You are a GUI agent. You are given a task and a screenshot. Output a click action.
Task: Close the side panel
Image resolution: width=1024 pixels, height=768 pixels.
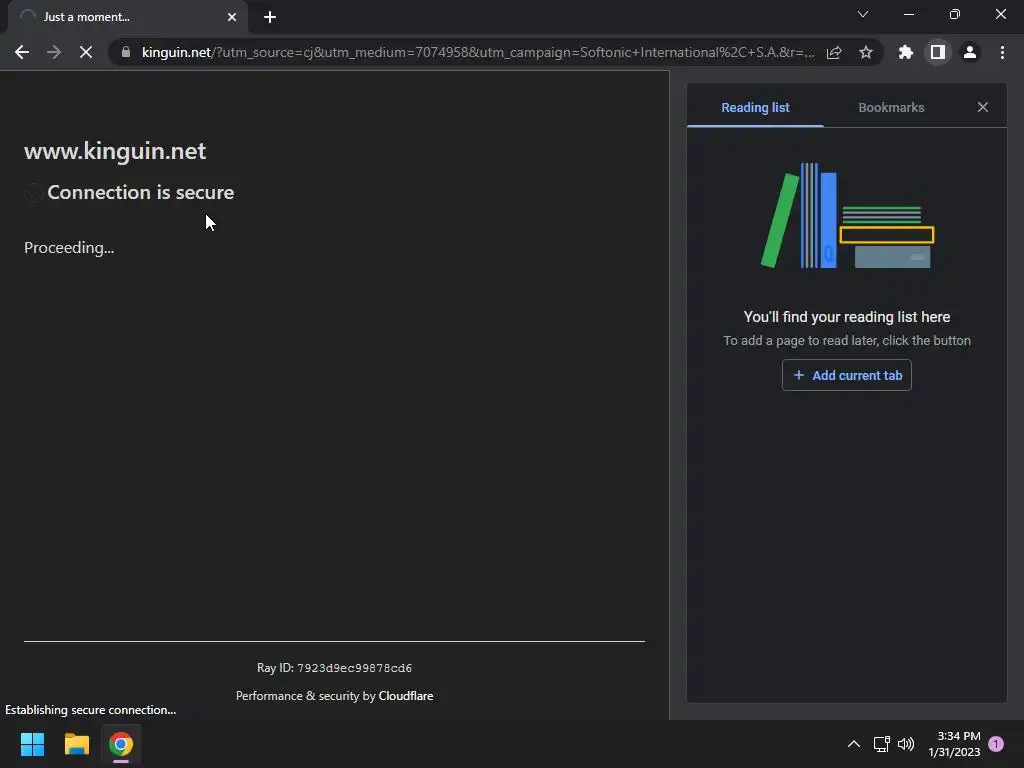click(x=983, y=107)
